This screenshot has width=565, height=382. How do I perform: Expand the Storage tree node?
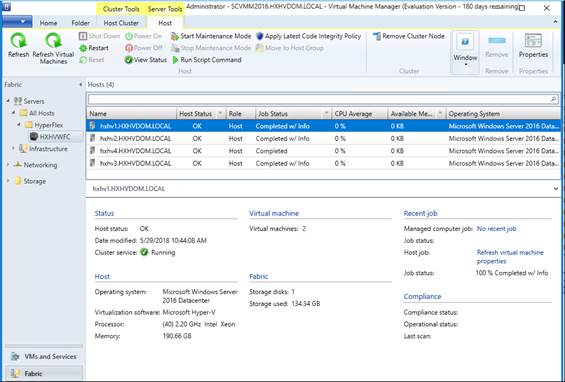click(x=8, y=181)
